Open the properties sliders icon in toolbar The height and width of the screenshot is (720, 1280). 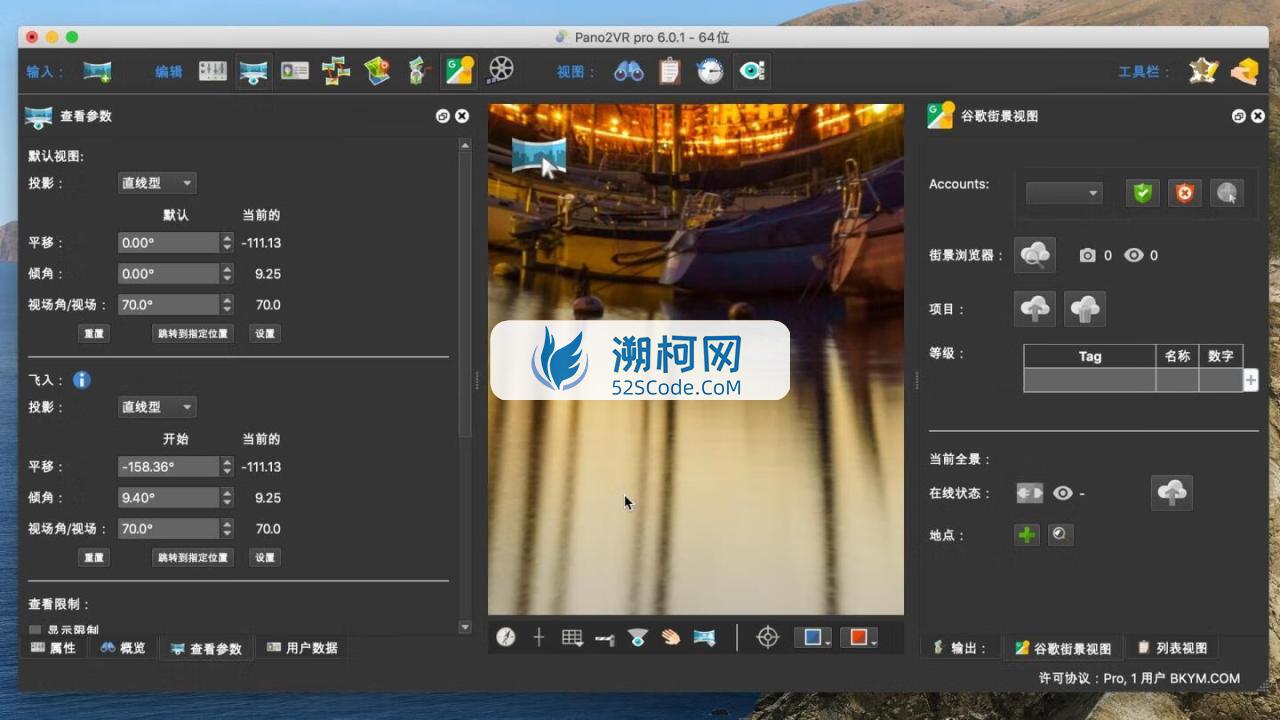(212, 71)
